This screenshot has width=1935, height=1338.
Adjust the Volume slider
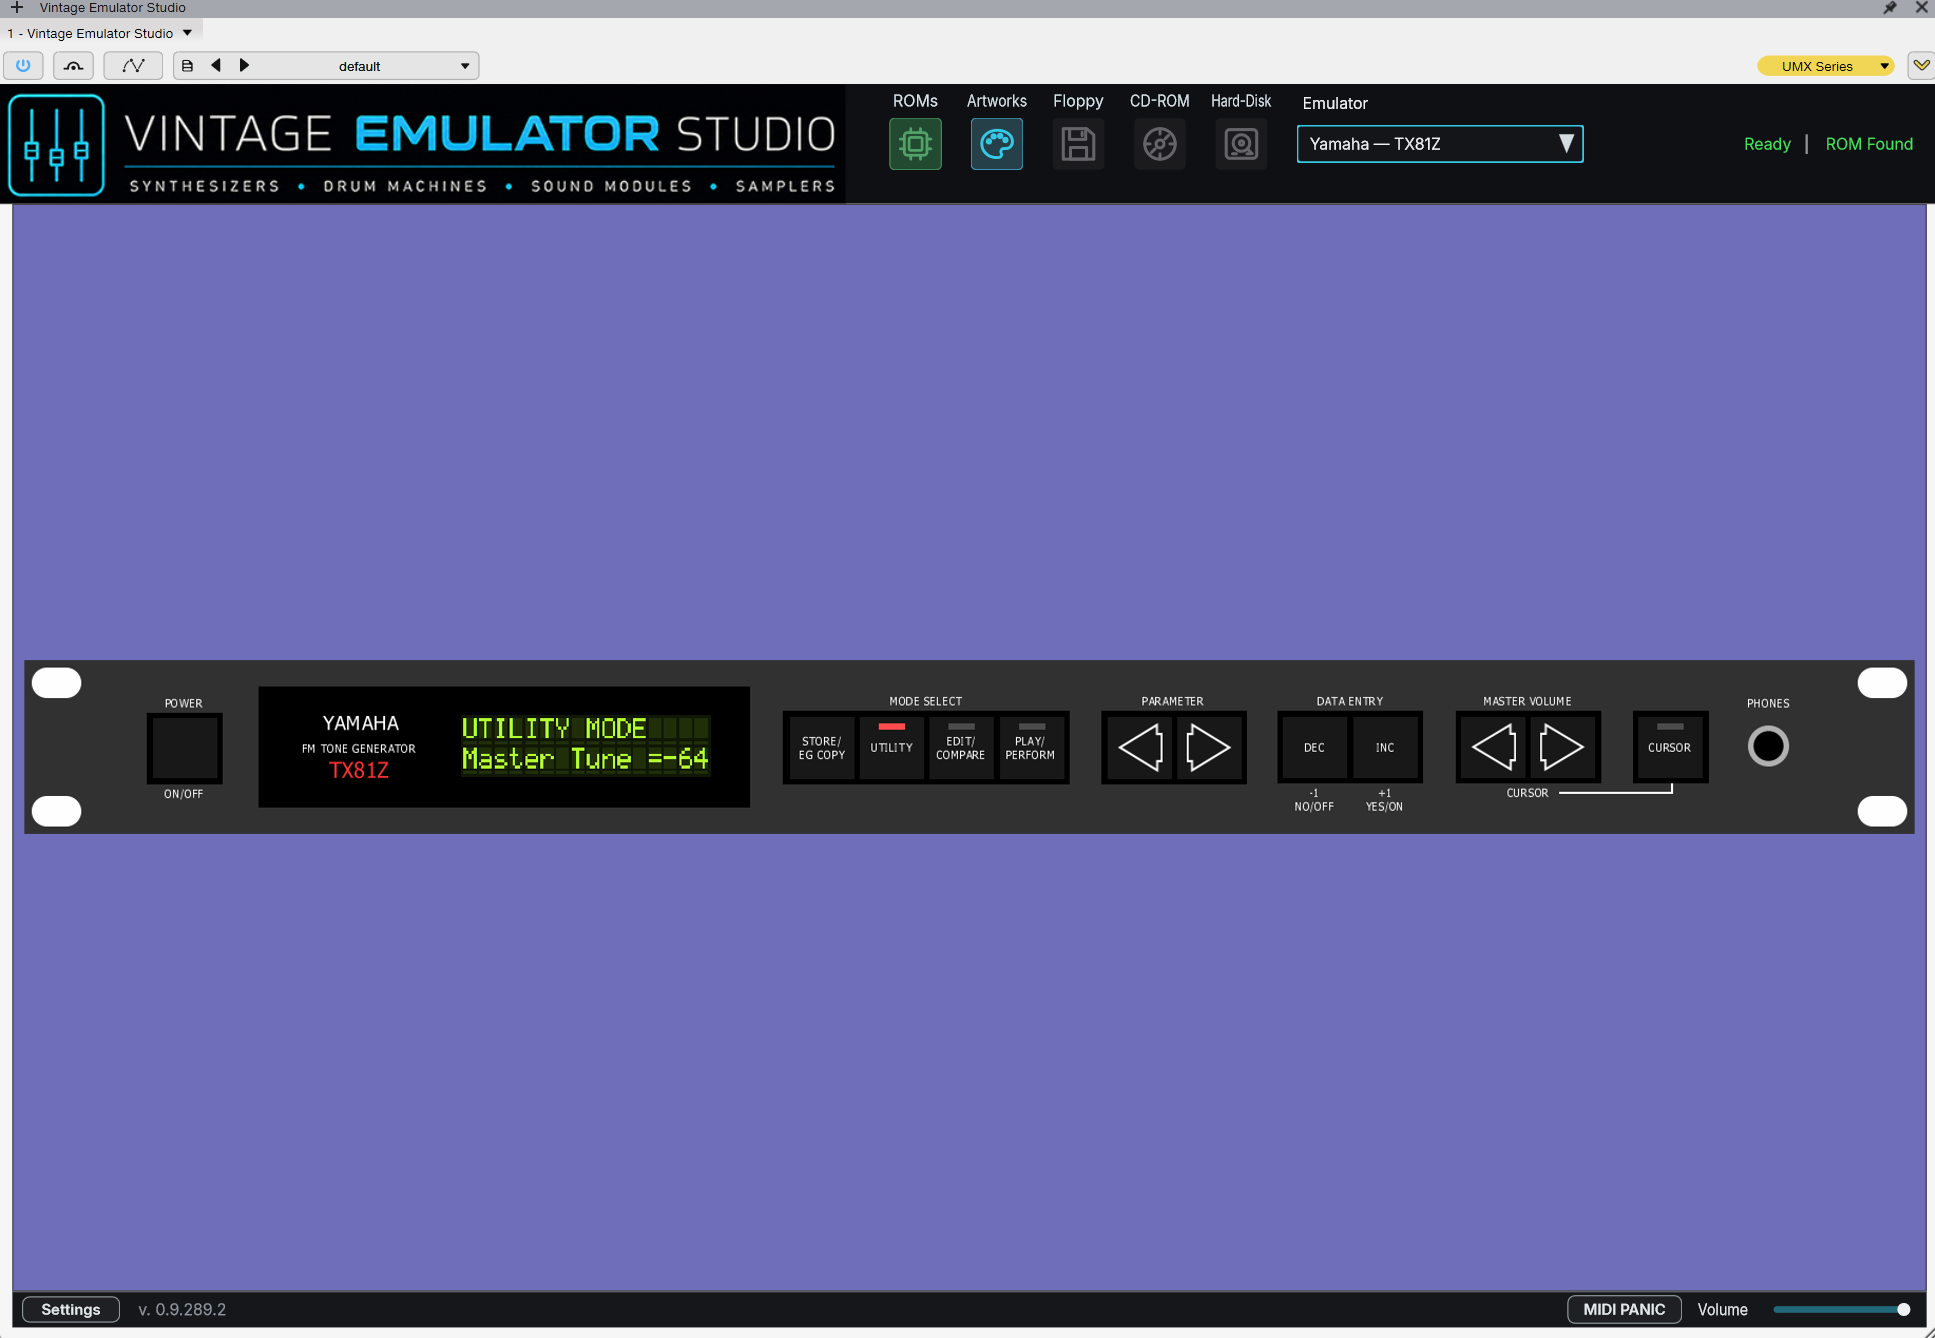pos(1841,1309)
